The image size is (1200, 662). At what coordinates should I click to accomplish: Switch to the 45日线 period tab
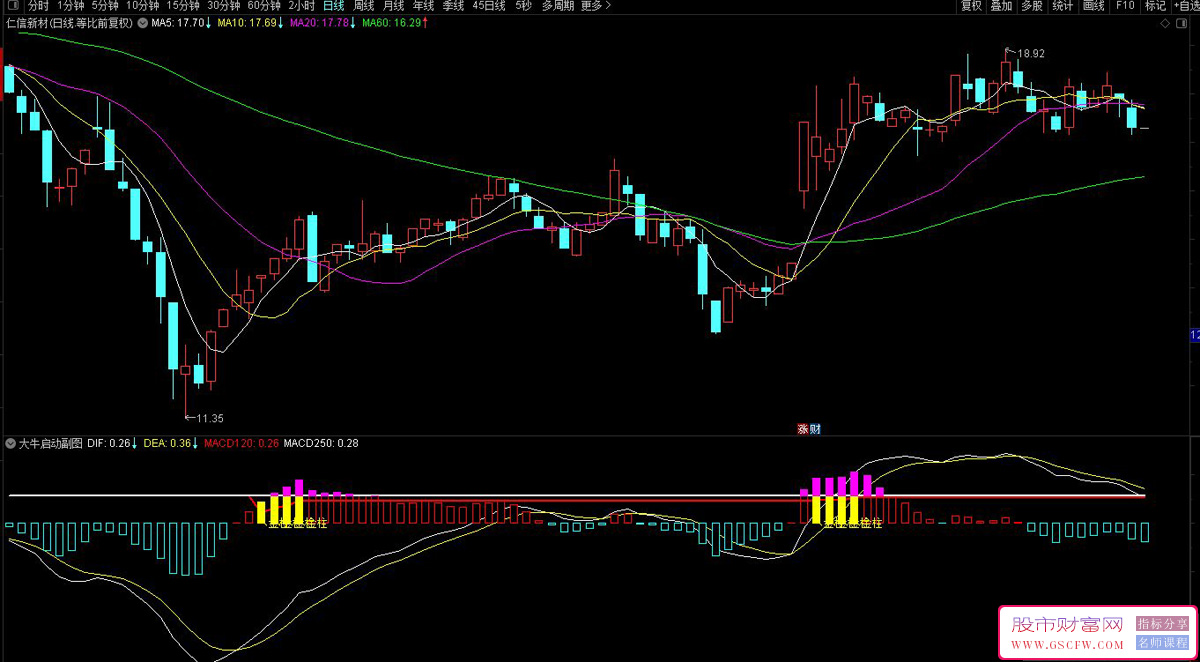[489, 6]
